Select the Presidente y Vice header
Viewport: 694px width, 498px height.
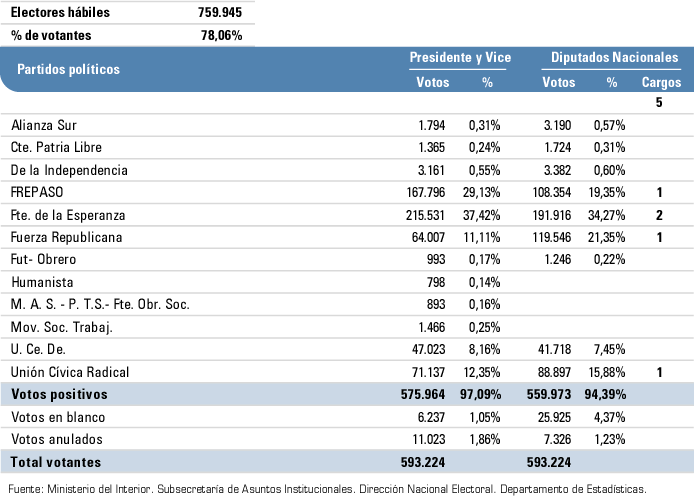[460, 58]
